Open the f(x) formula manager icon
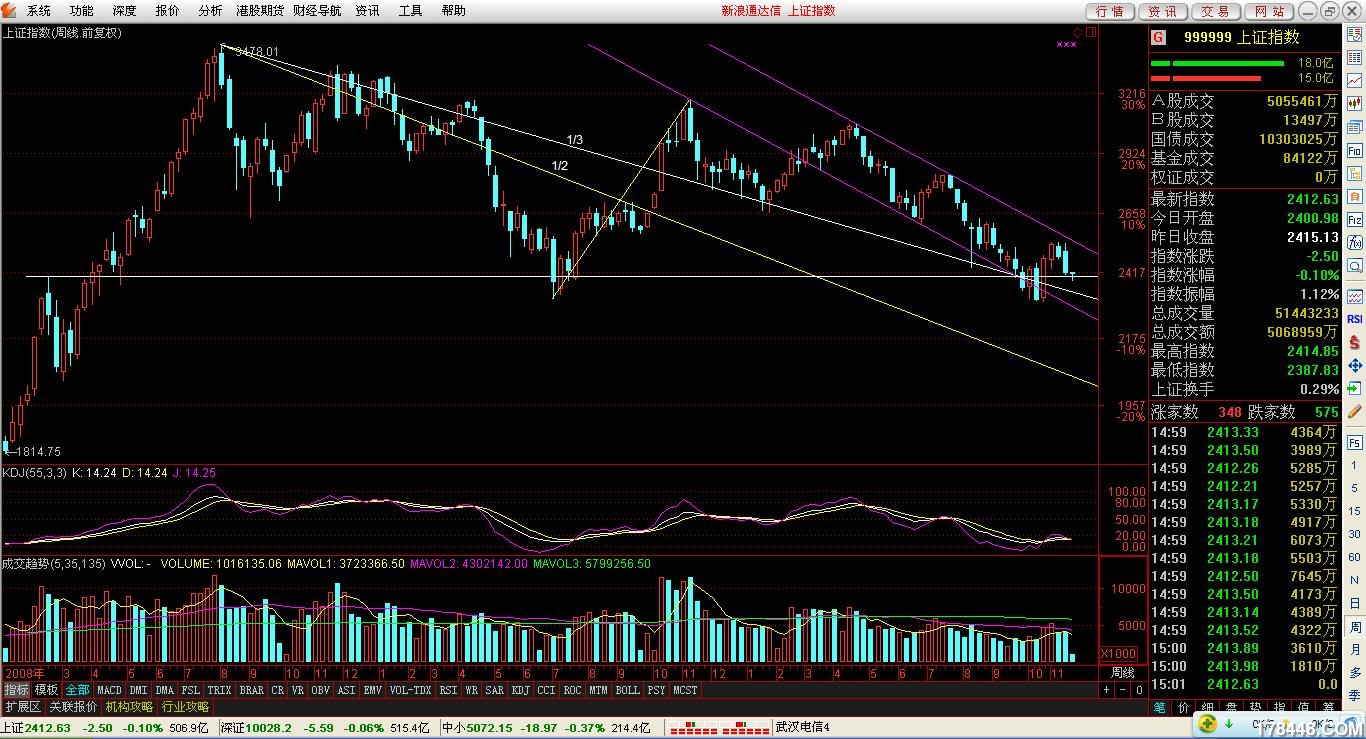This screenshot has width=1366, height=739. coord(1354,242)
